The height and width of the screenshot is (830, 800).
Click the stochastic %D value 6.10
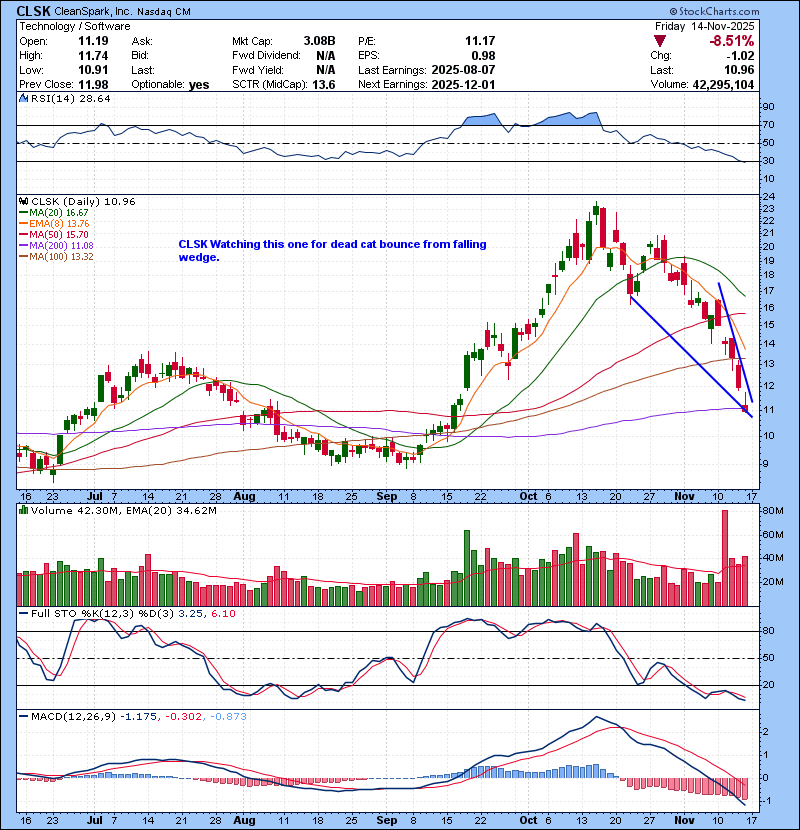click(x=223, y=614)
